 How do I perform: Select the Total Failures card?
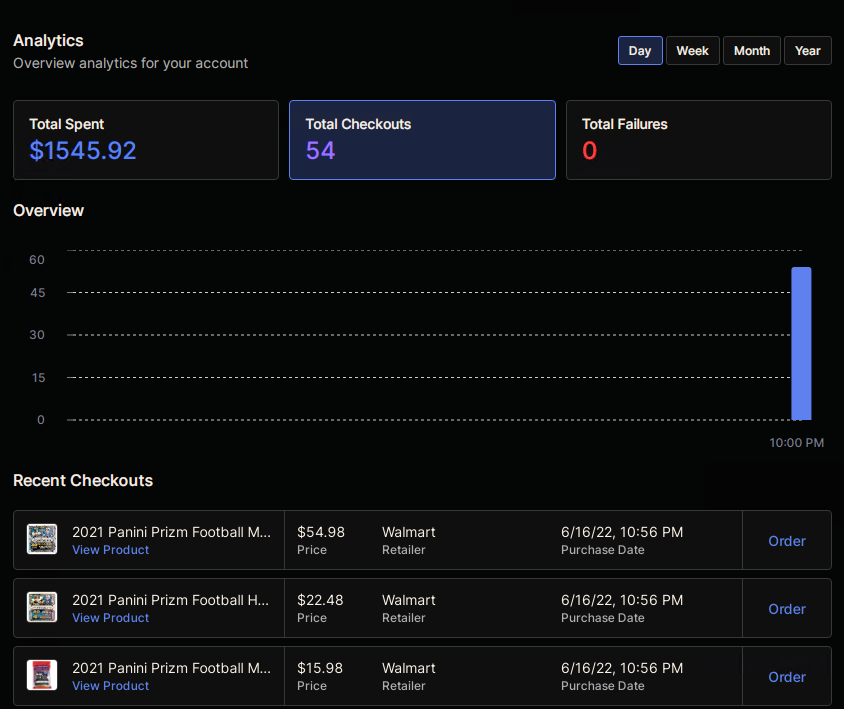699,140
